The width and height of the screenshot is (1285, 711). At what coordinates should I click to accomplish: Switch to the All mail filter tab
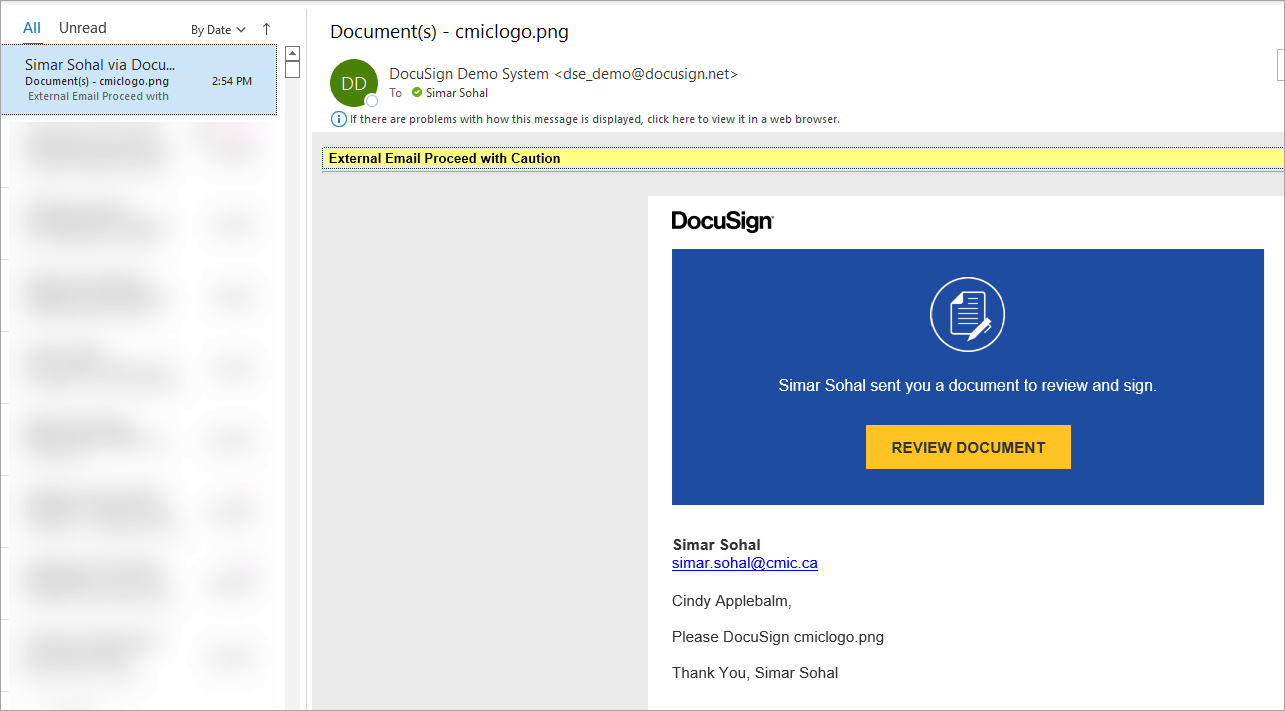pos(32,28)
